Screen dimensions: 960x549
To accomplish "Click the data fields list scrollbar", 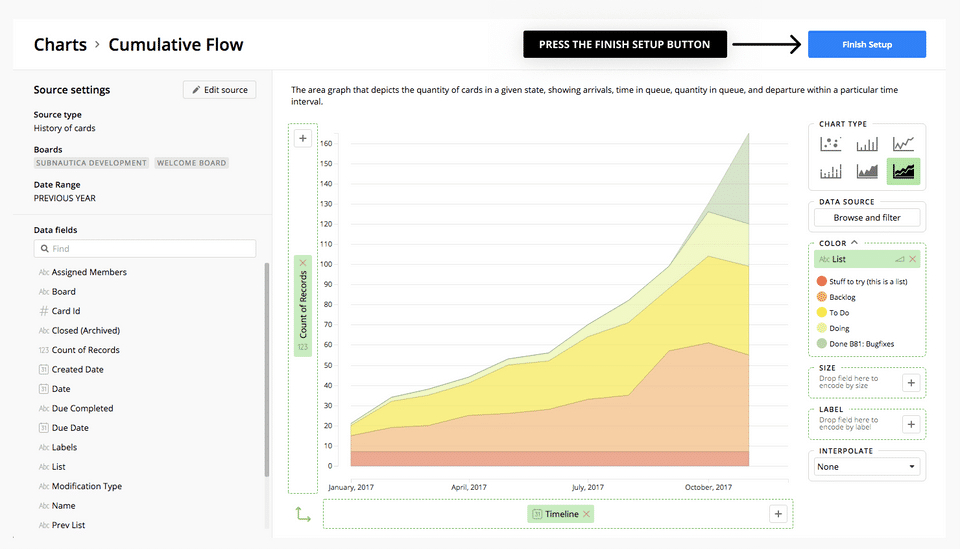I will (x=266, y=370).
